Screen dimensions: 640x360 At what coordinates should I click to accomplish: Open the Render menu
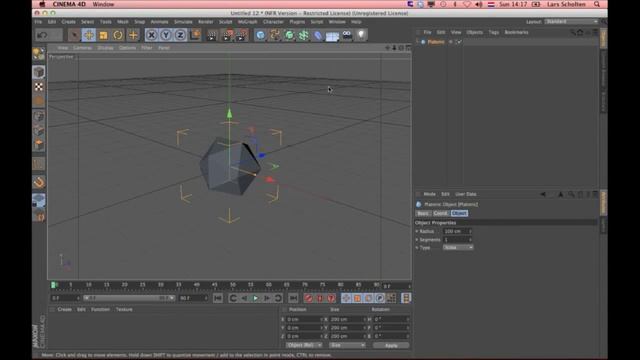point(206,22)
